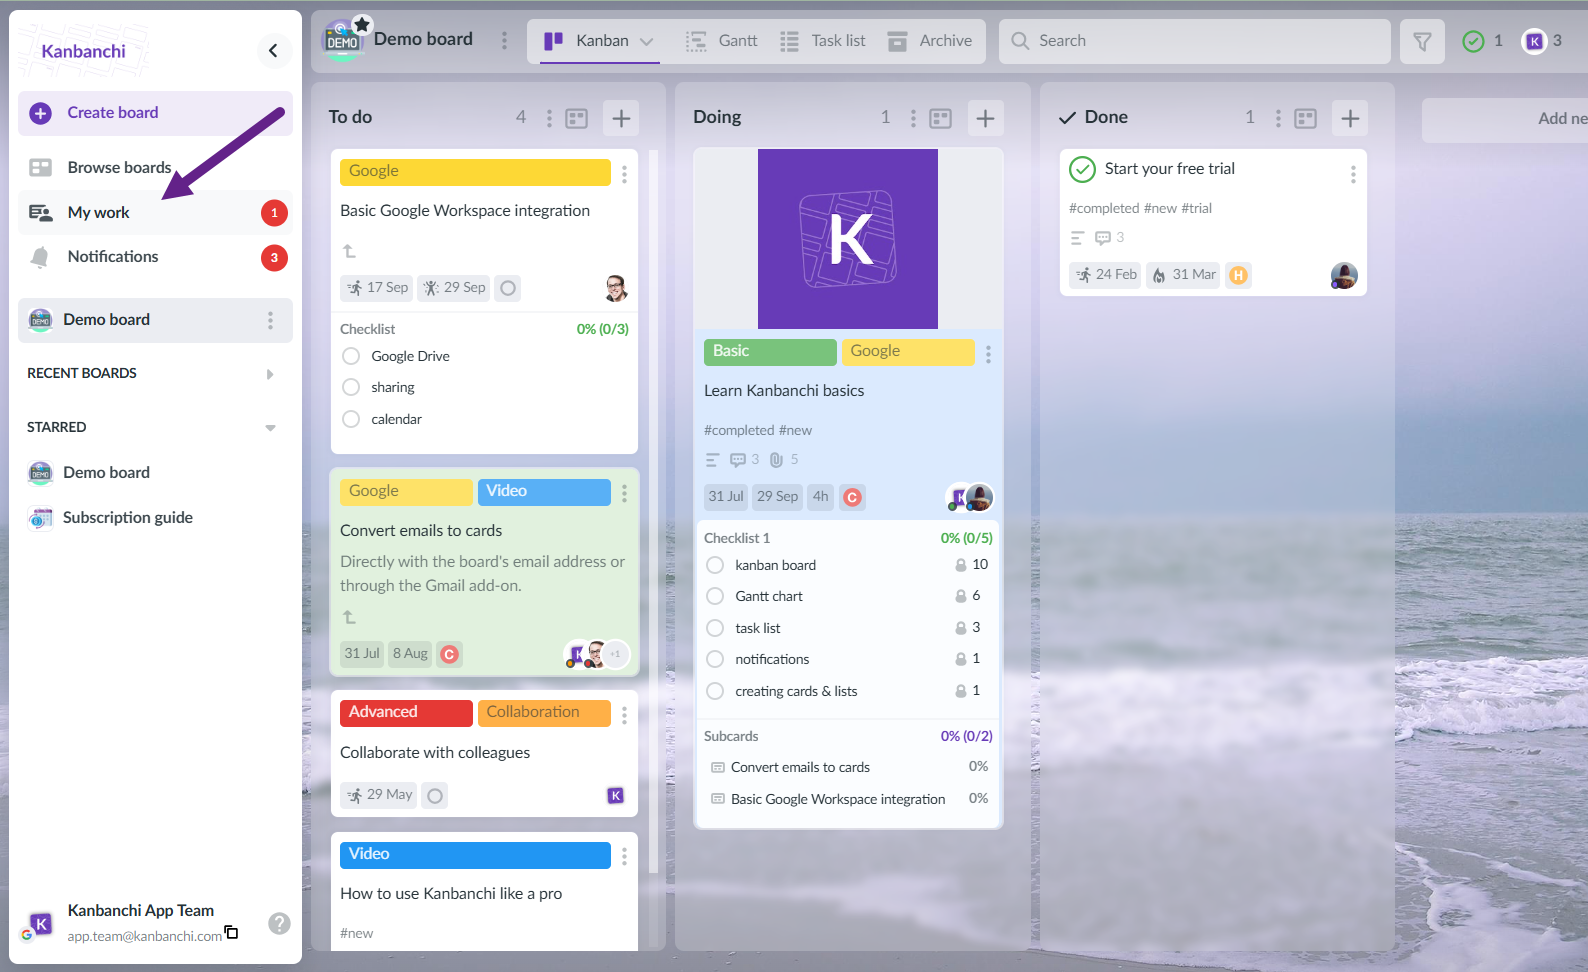Open the Kanban view dropdown

click(646, 41)
